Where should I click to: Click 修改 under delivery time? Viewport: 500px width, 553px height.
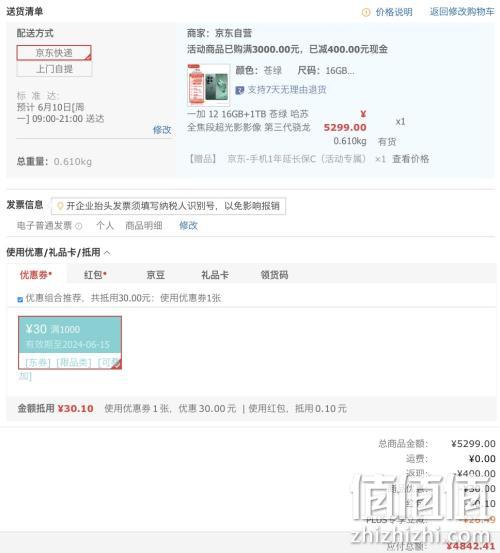coord(162,130)
